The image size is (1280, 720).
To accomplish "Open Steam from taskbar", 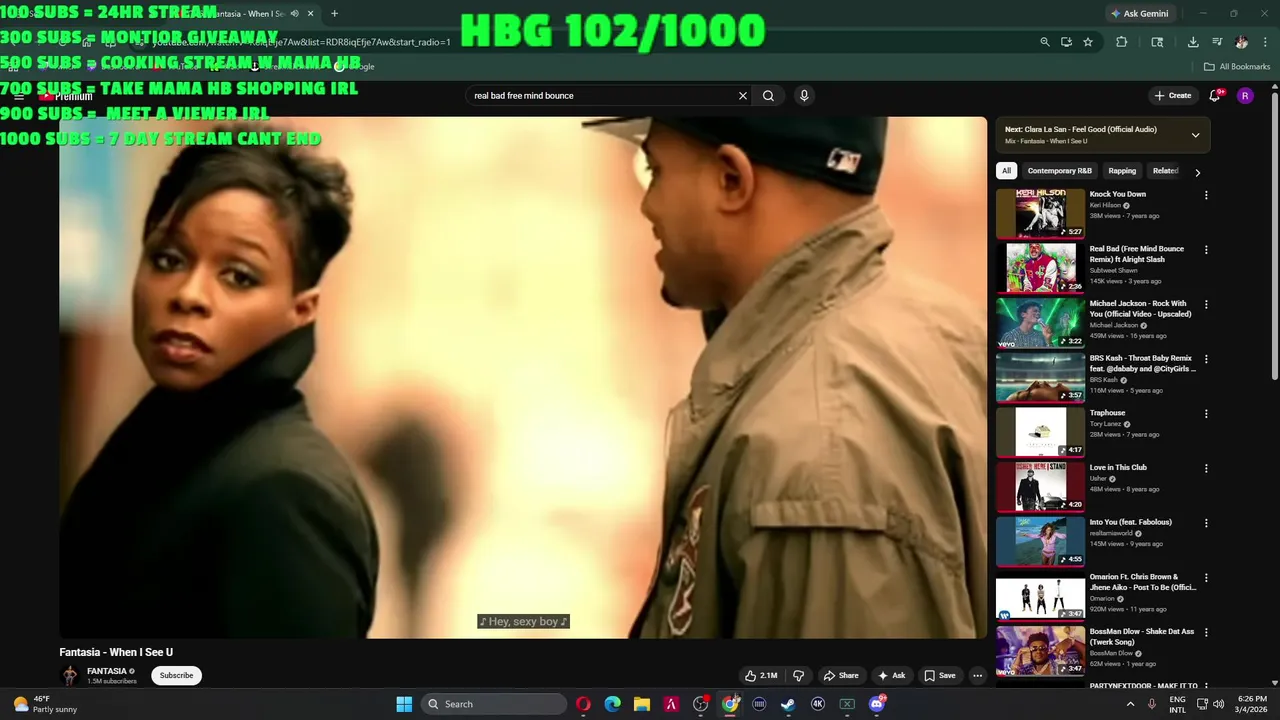I will click(x=788, y=704).
